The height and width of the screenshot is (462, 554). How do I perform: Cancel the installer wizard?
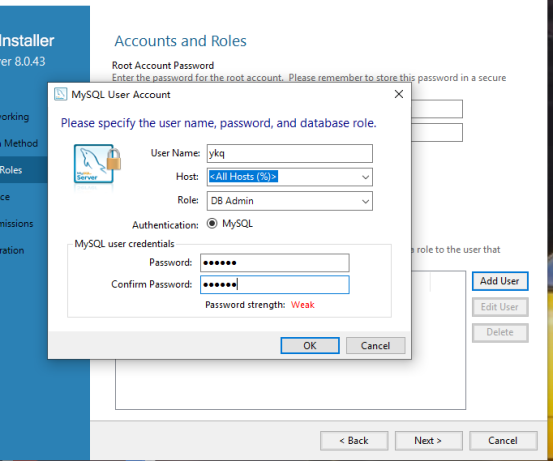[503, 440]
